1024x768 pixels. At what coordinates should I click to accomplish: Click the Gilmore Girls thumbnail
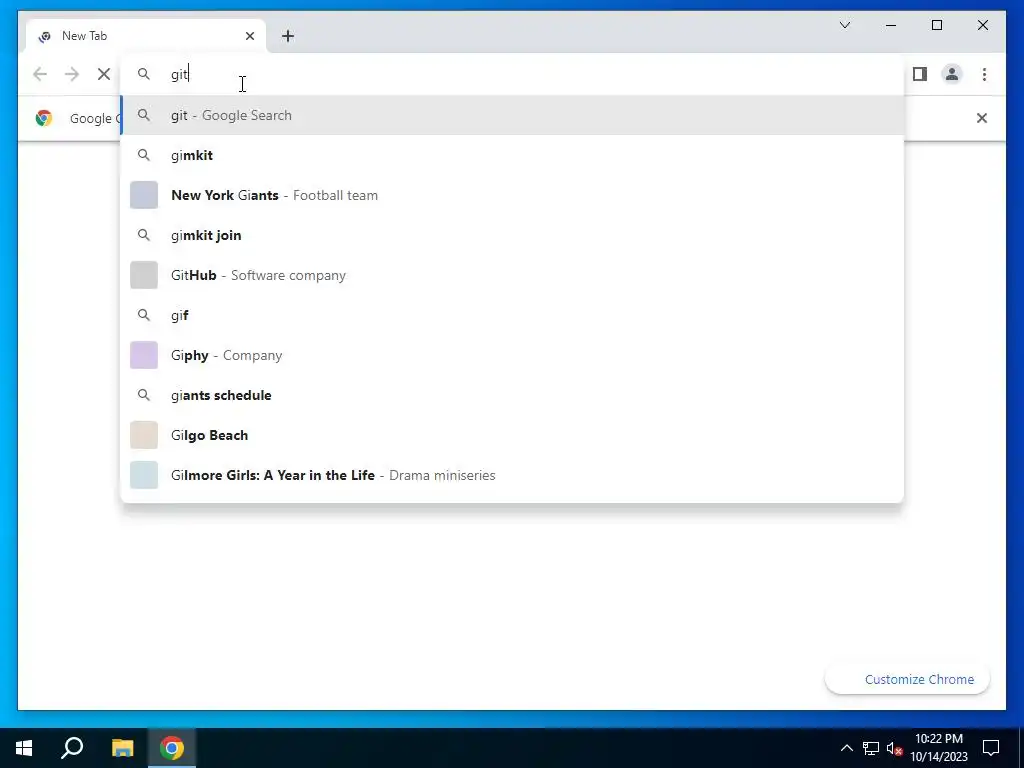(144, 475)
